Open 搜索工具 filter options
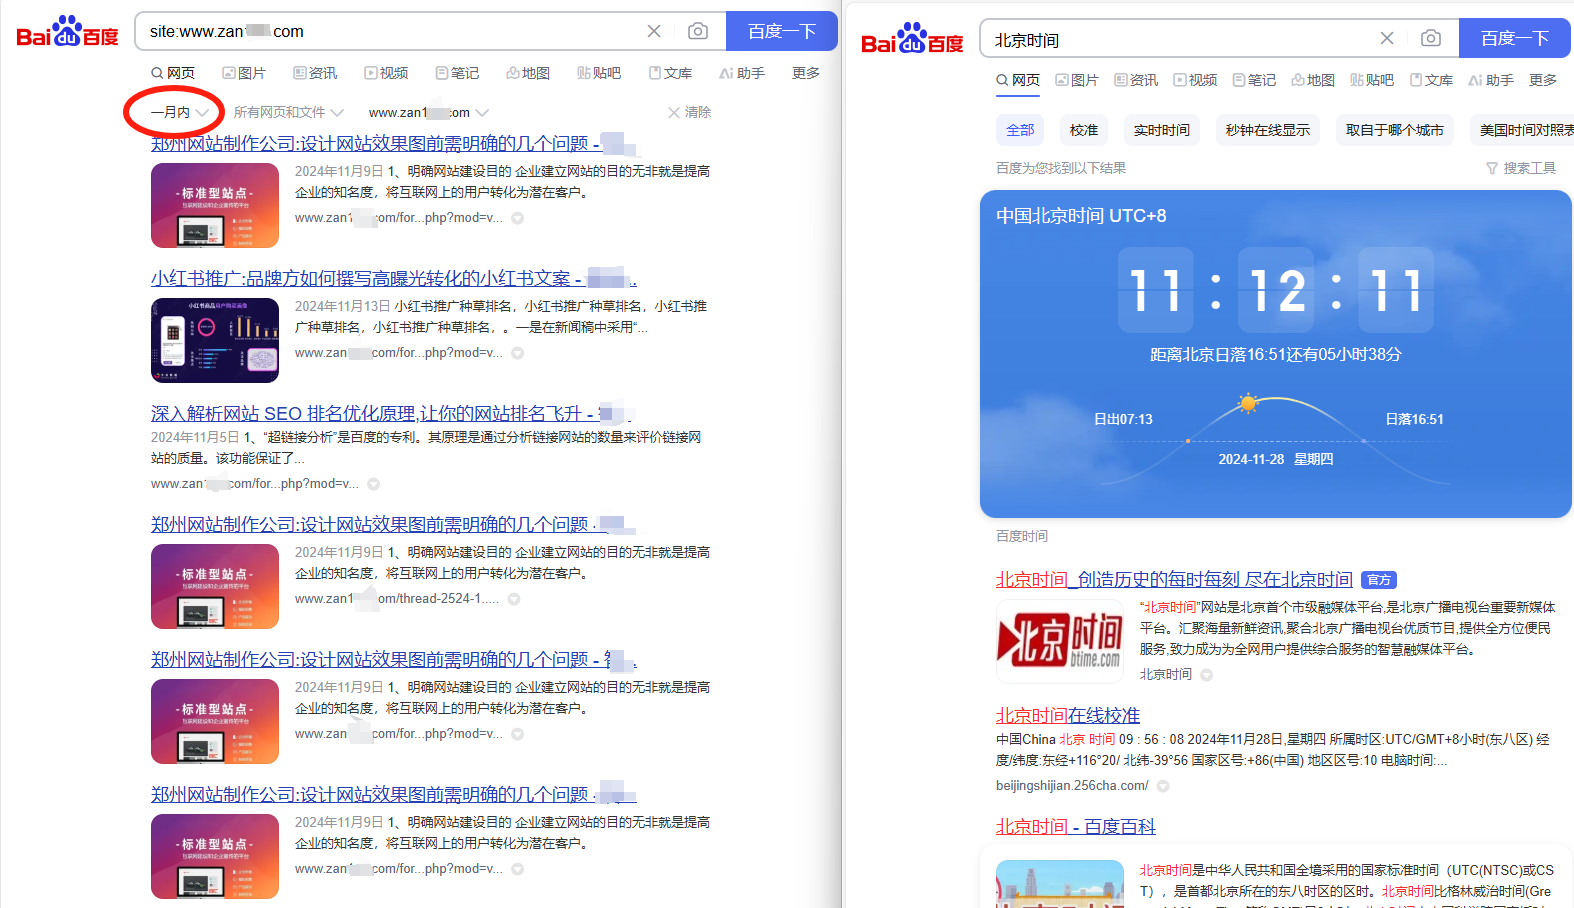 tap(1521, 168)
